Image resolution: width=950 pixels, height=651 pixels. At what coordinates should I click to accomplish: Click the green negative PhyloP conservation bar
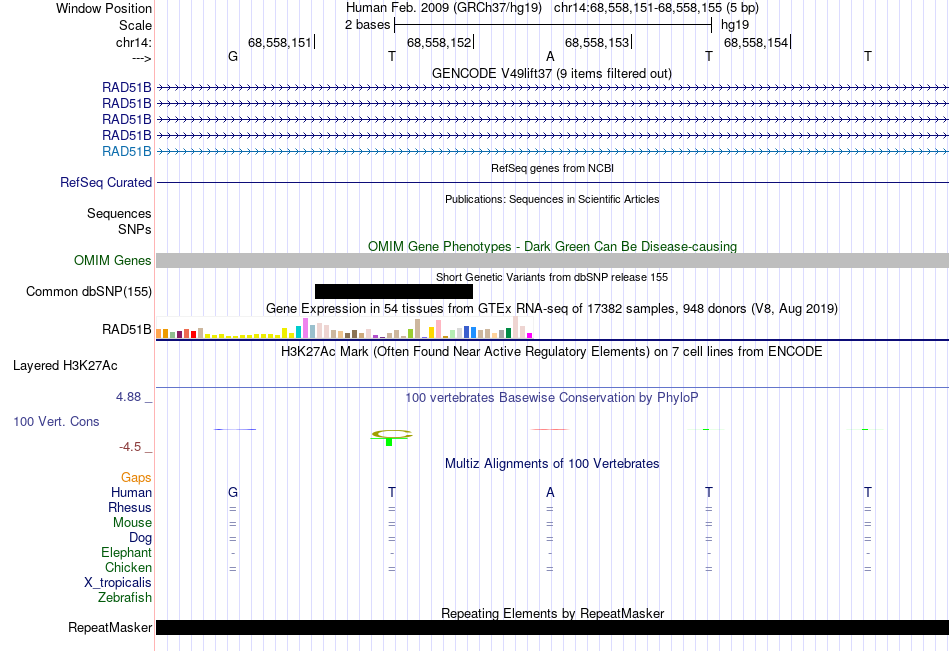pyautogui.click(x=389, y=442)
